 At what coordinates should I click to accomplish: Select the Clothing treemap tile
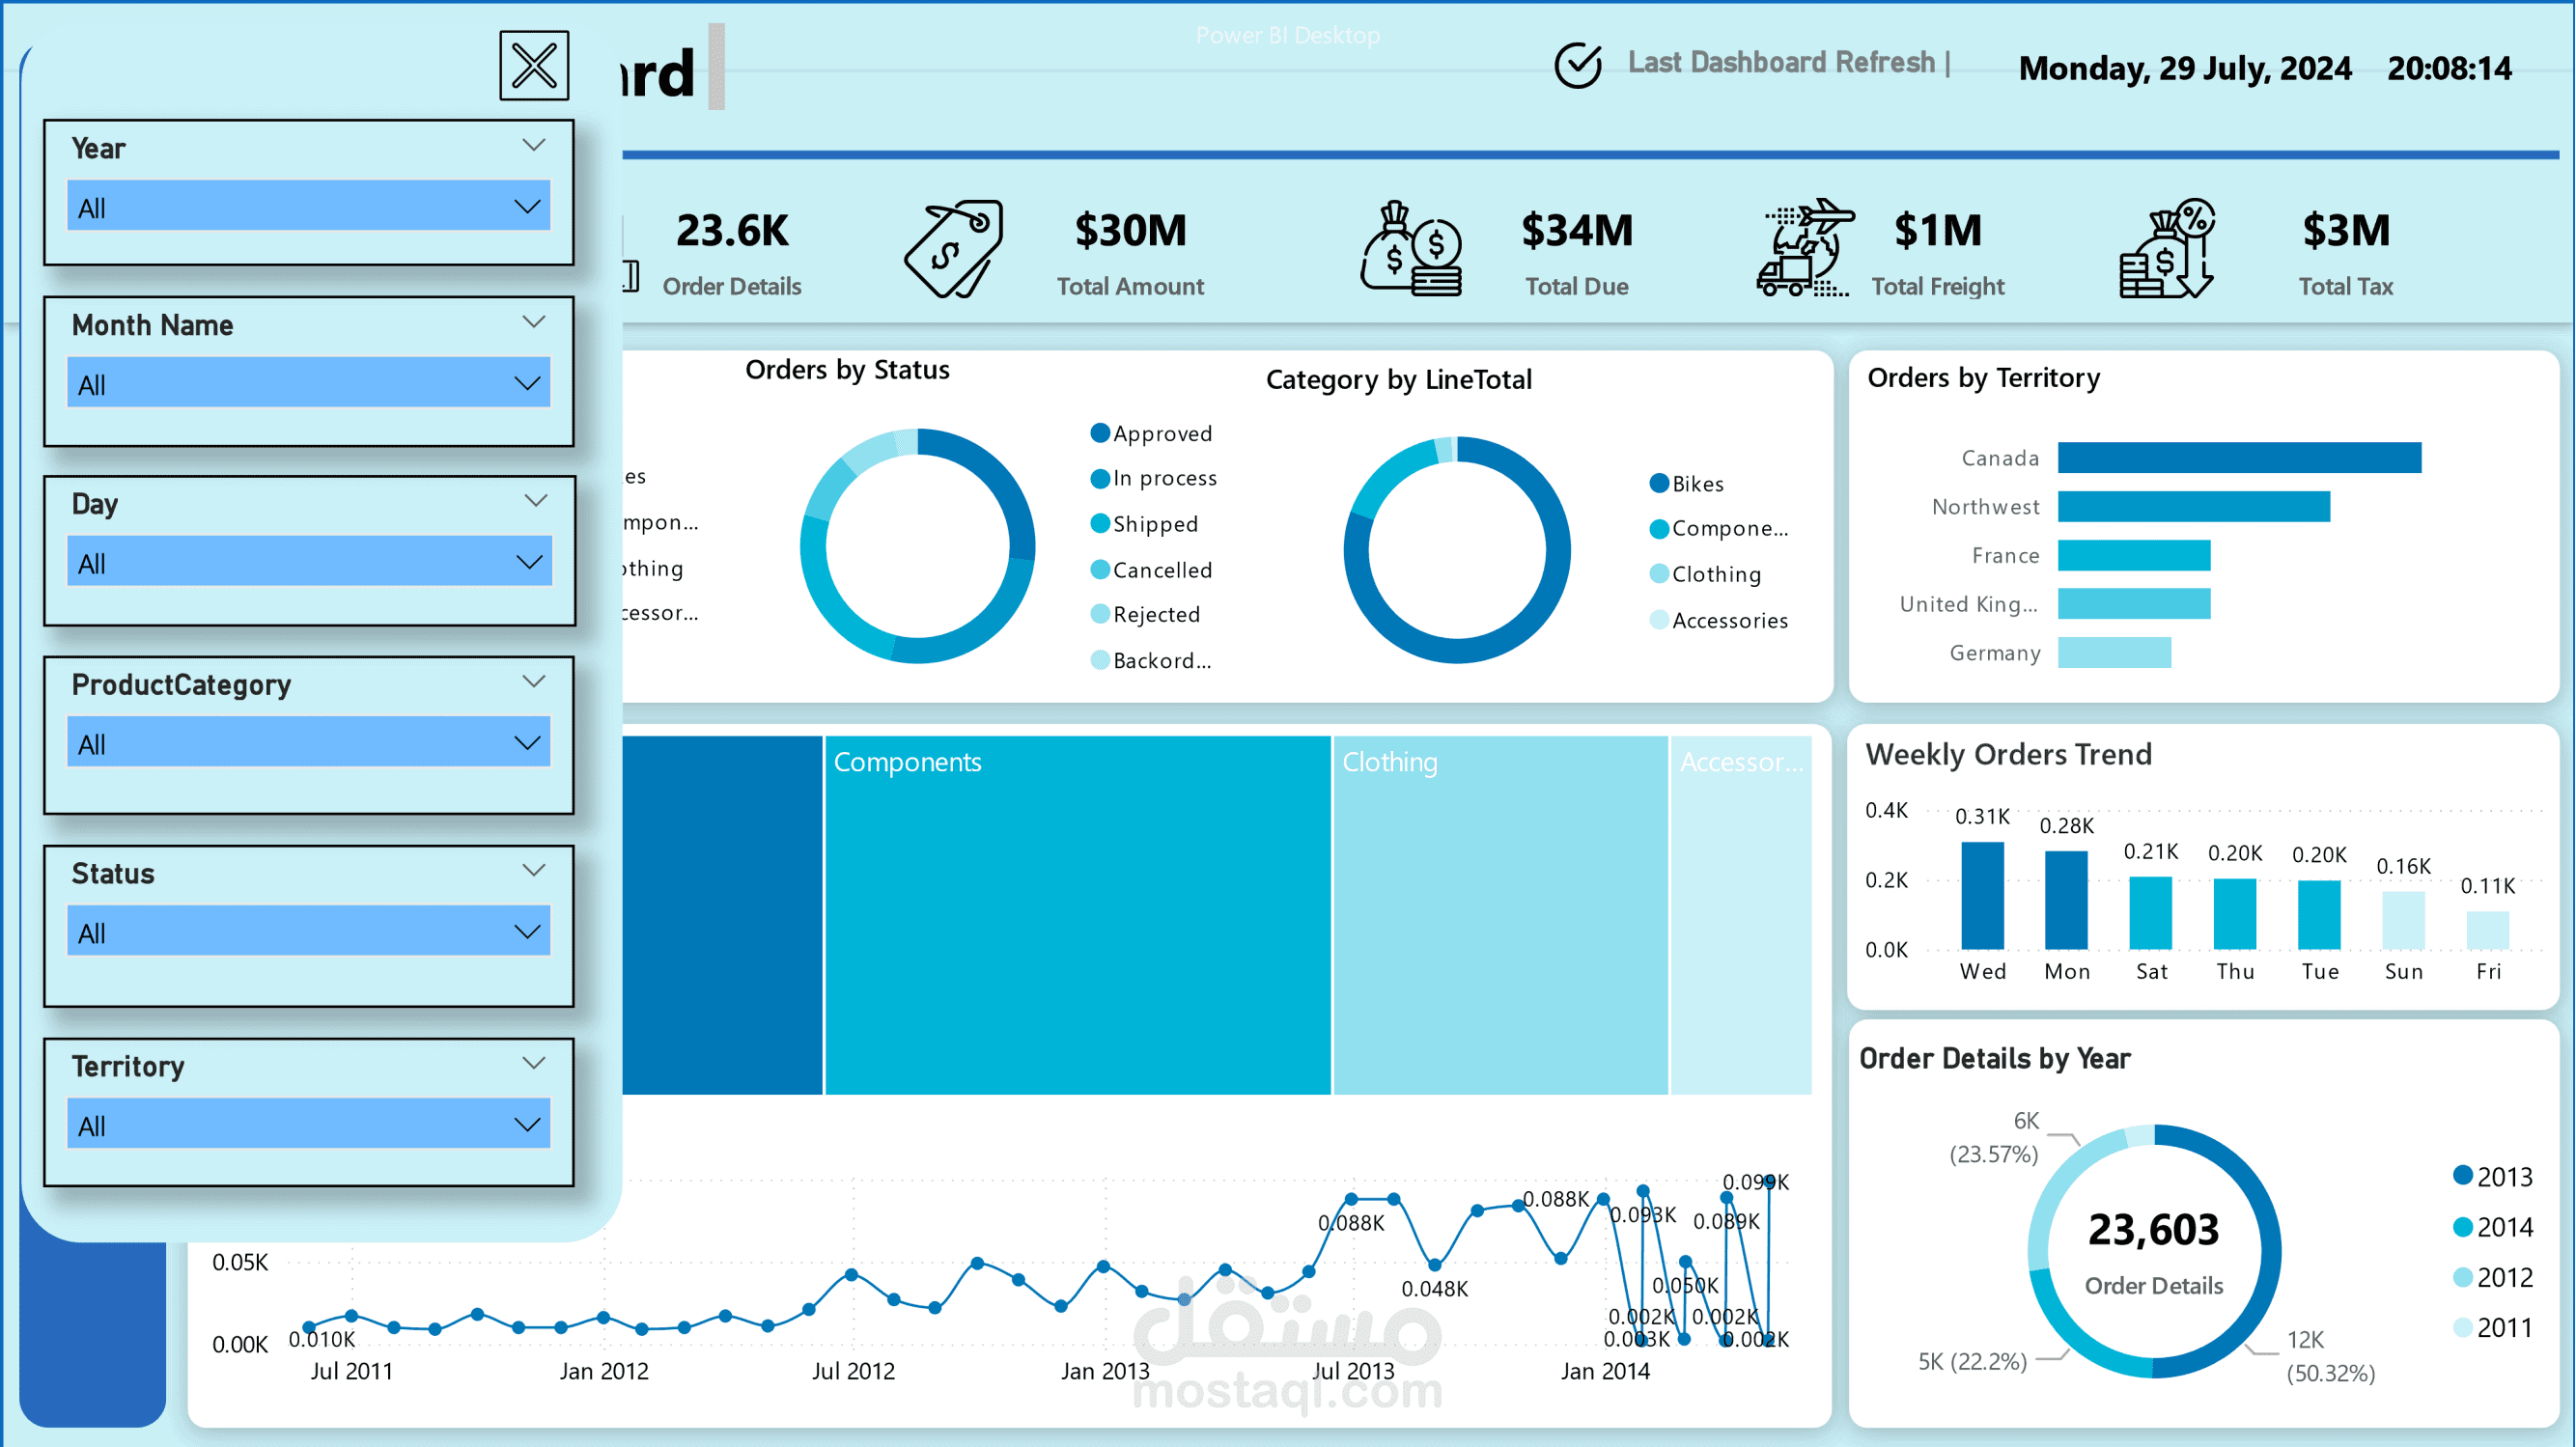click(x=1500, y=915)
